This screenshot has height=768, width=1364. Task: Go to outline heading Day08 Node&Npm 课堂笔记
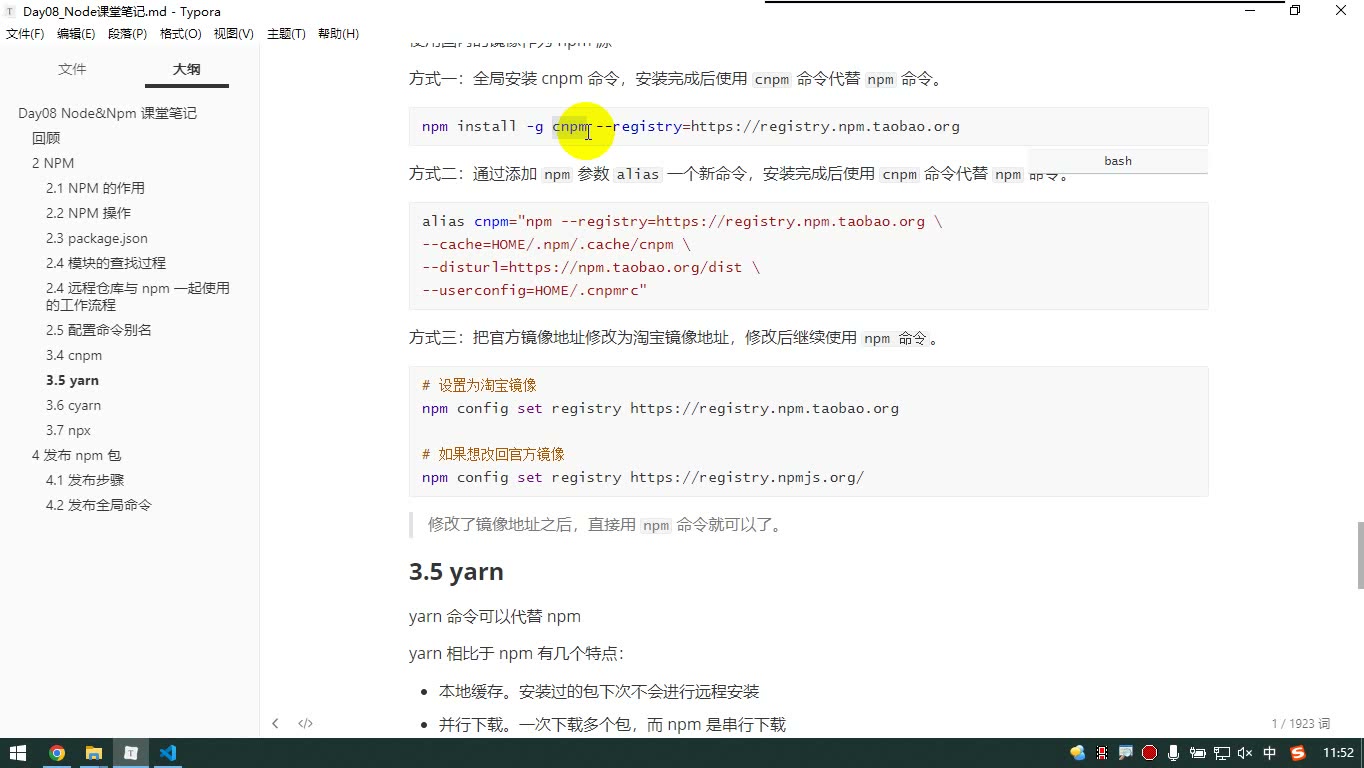click(107, 113)
